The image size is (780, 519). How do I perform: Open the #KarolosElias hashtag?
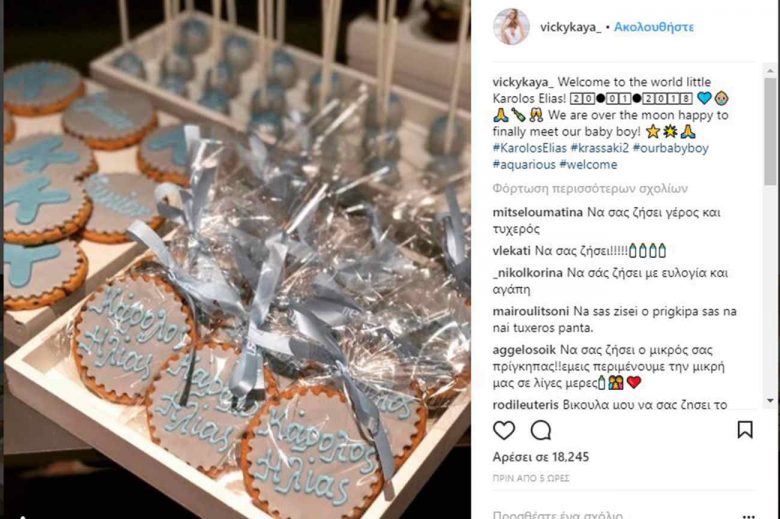529,148
